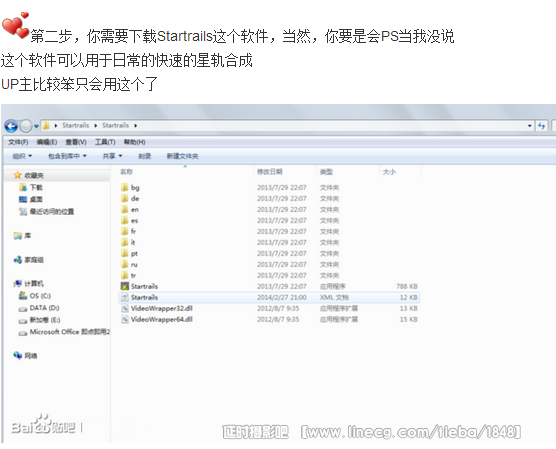Click the 2014/2/27 21:00 date cell

[x=282, y=297]
